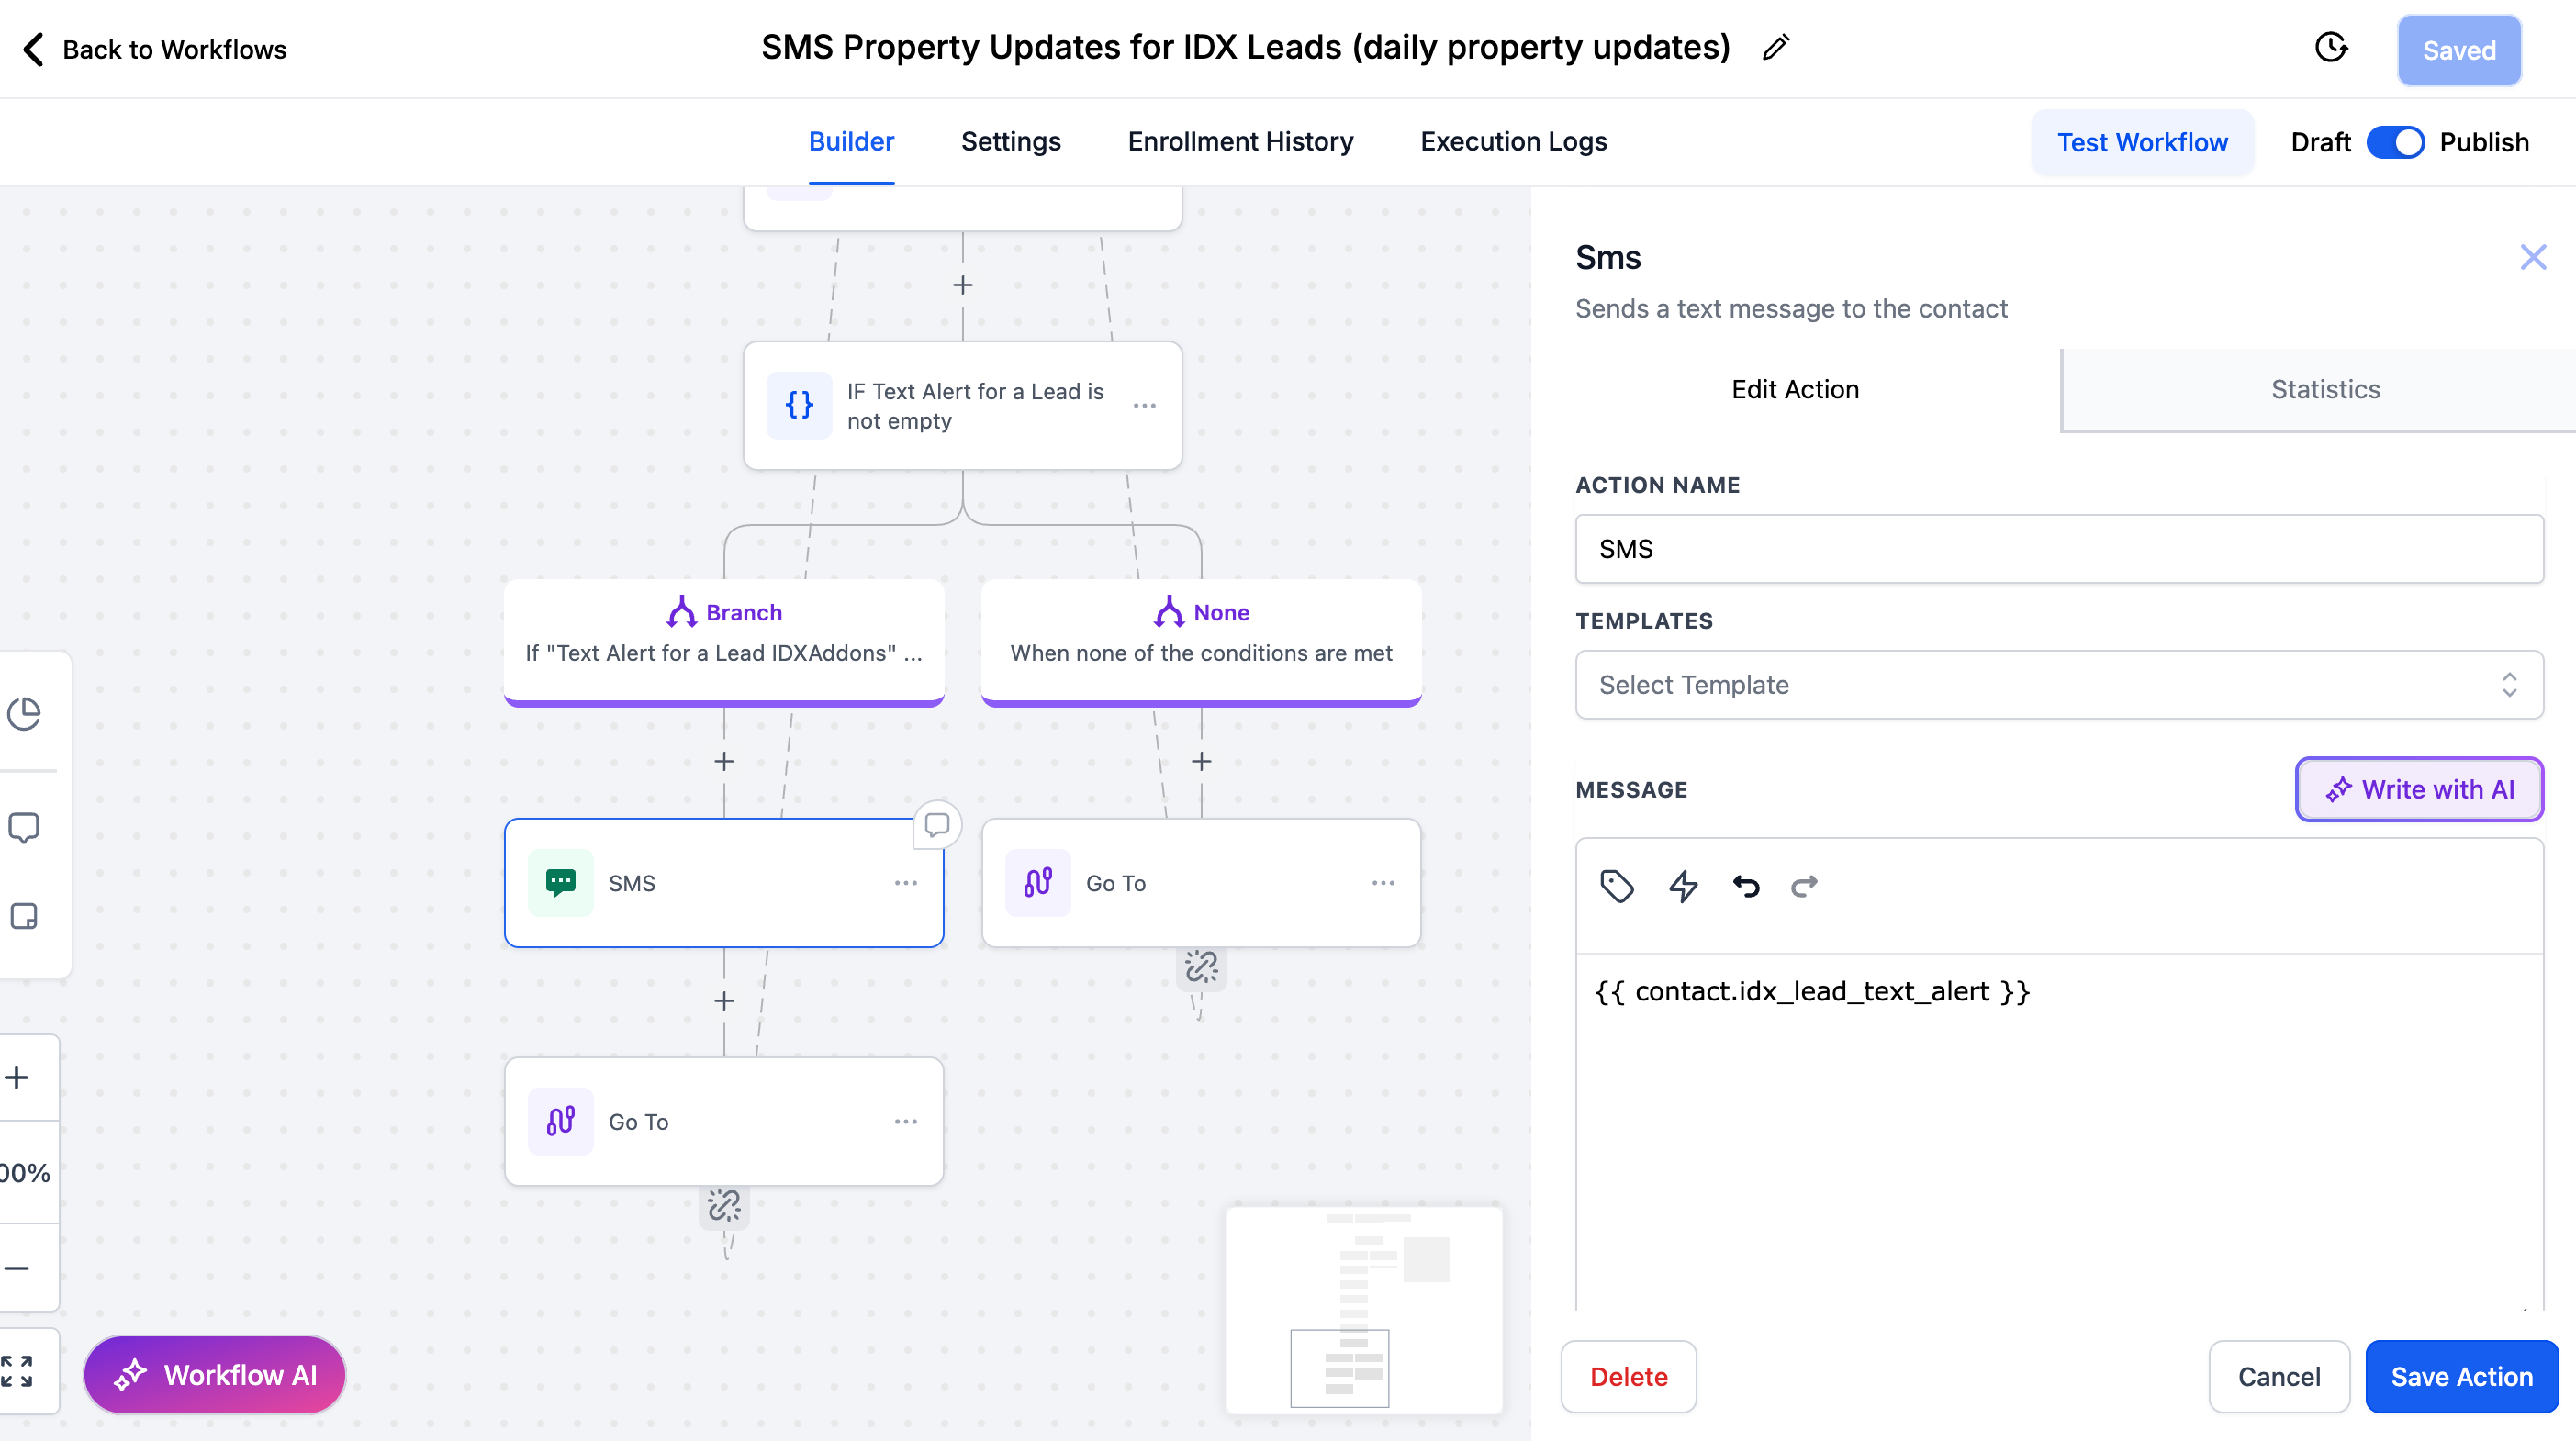Open the version history clock icon

tap(2331, 48)
